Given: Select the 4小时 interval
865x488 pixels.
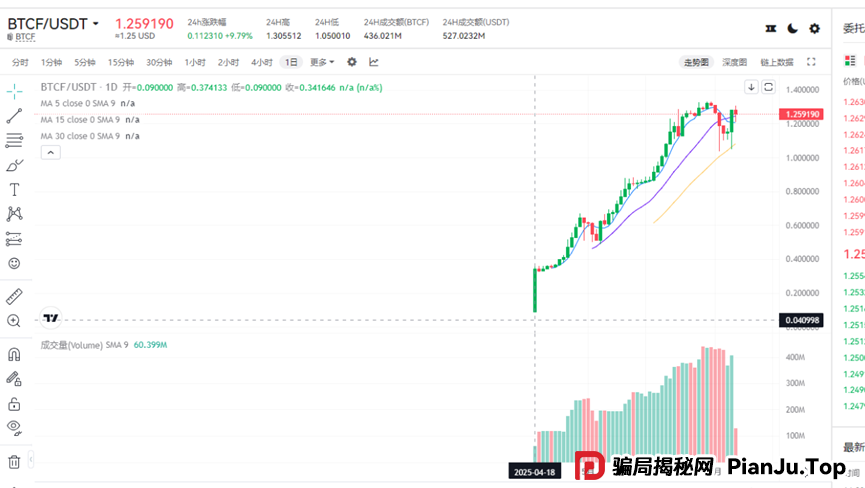Looking at the screenshot, I should point(262,62).
